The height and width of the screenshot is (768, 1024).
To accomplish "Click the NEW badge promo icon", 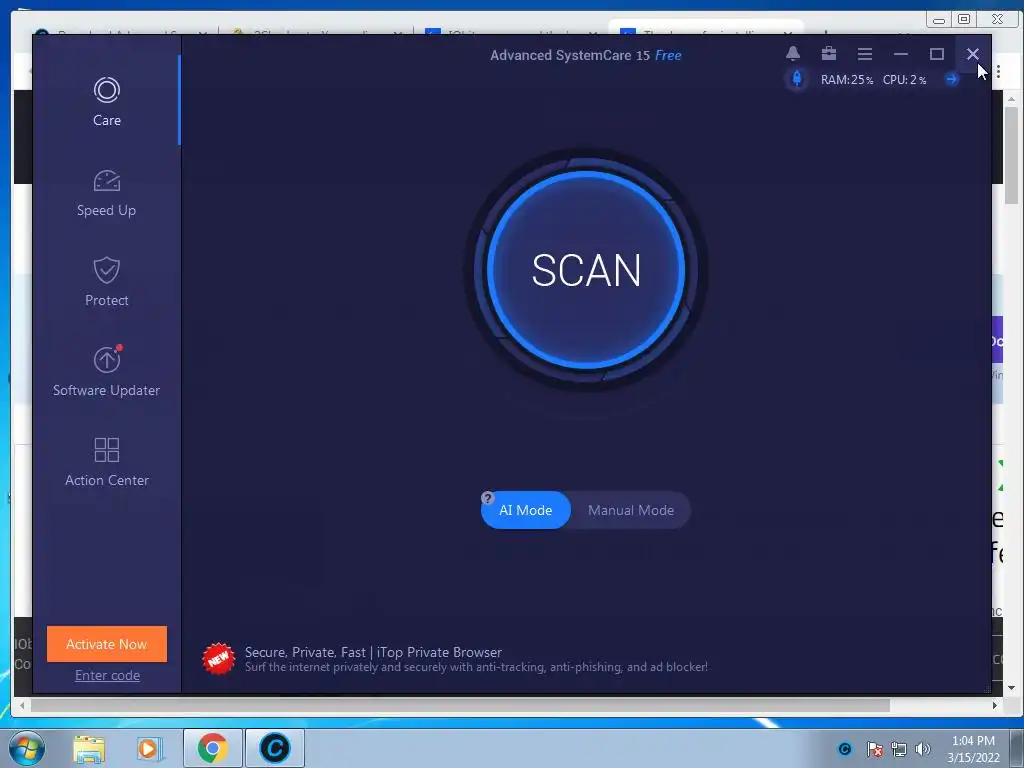I will pyautogui.click(x=218, y=658).
